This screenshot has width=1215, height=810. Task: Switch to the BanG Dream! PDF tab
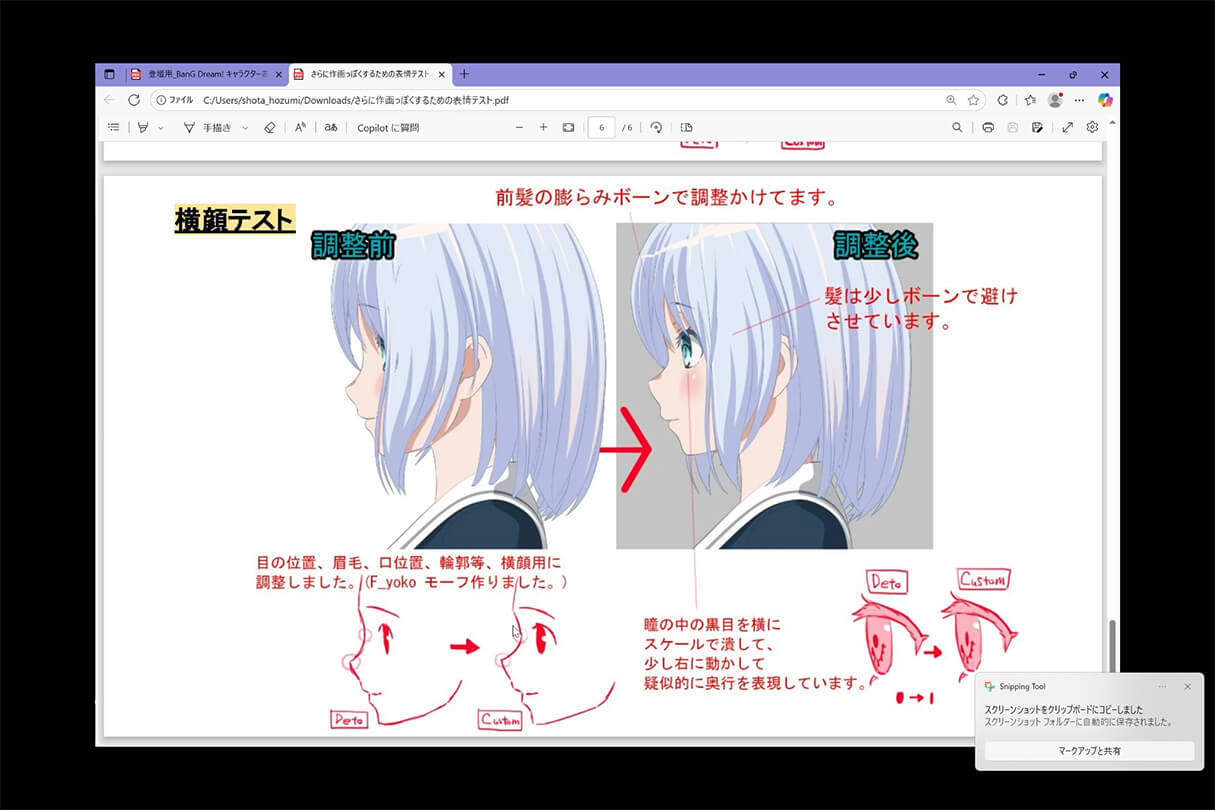(205, 74)
